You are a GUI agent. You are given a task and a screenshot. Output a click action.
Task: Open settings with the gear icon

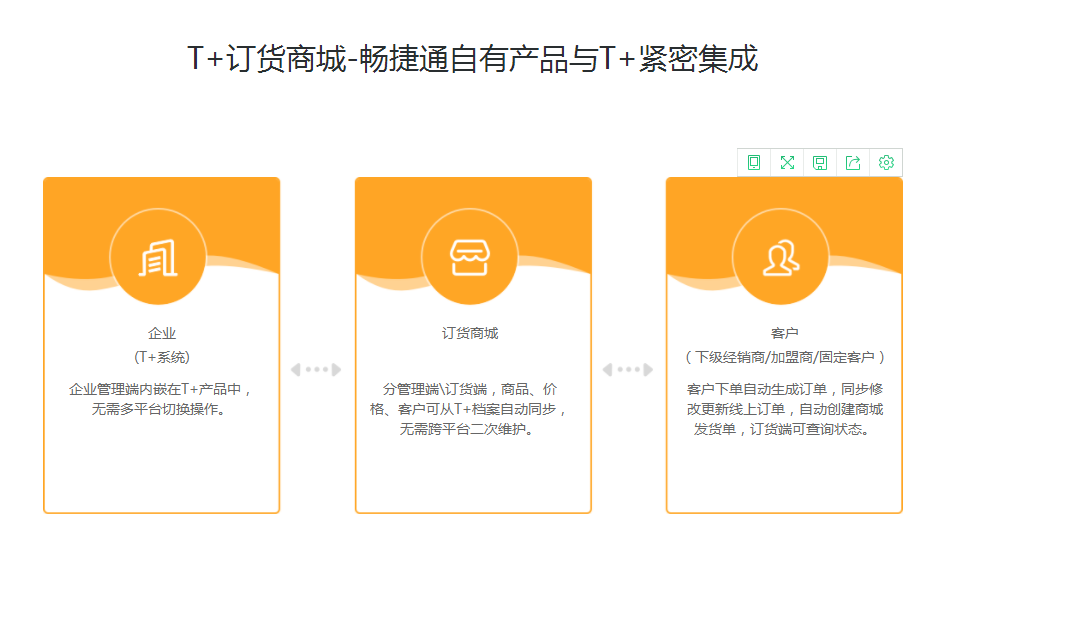(886, 163)
